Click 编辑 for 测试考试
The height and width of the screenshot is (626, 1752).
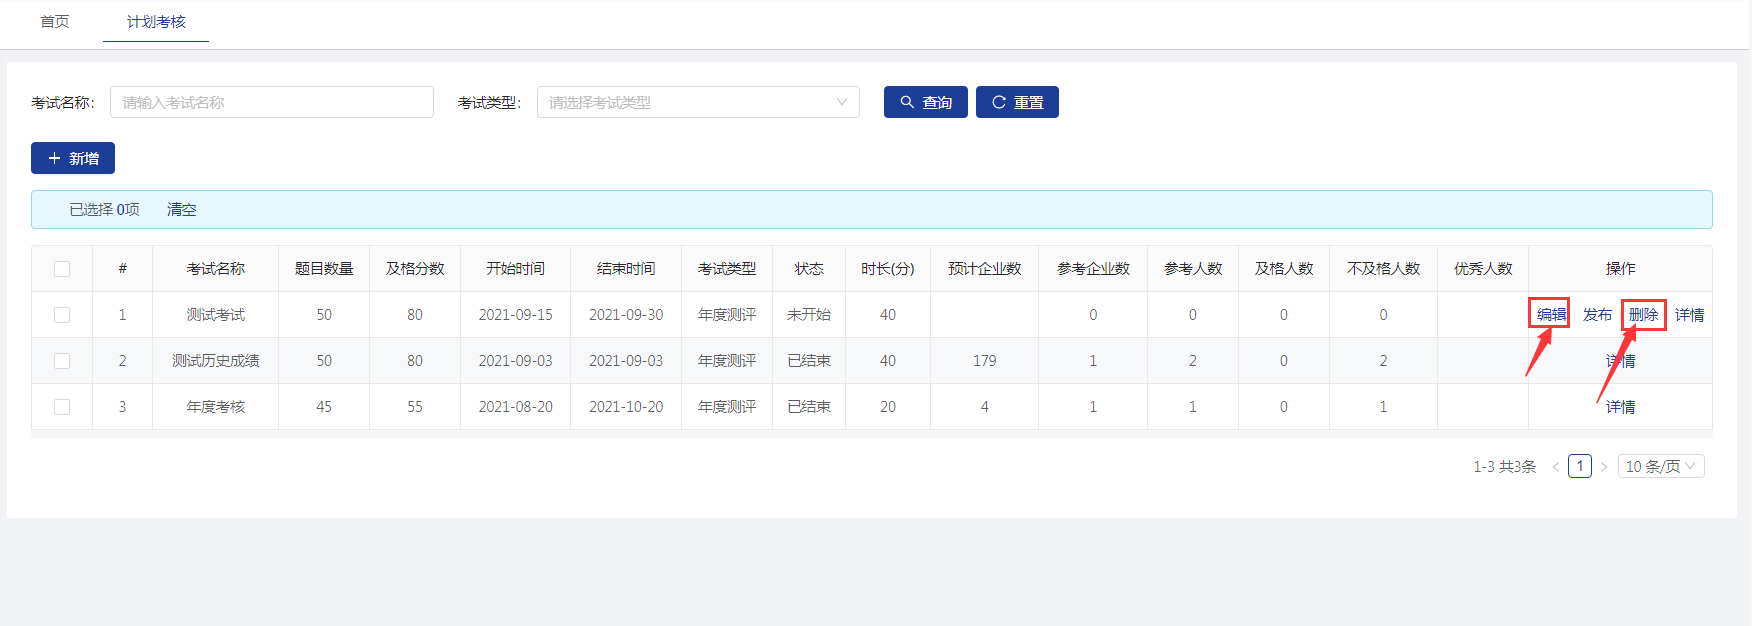click(x=1551, y=315)
